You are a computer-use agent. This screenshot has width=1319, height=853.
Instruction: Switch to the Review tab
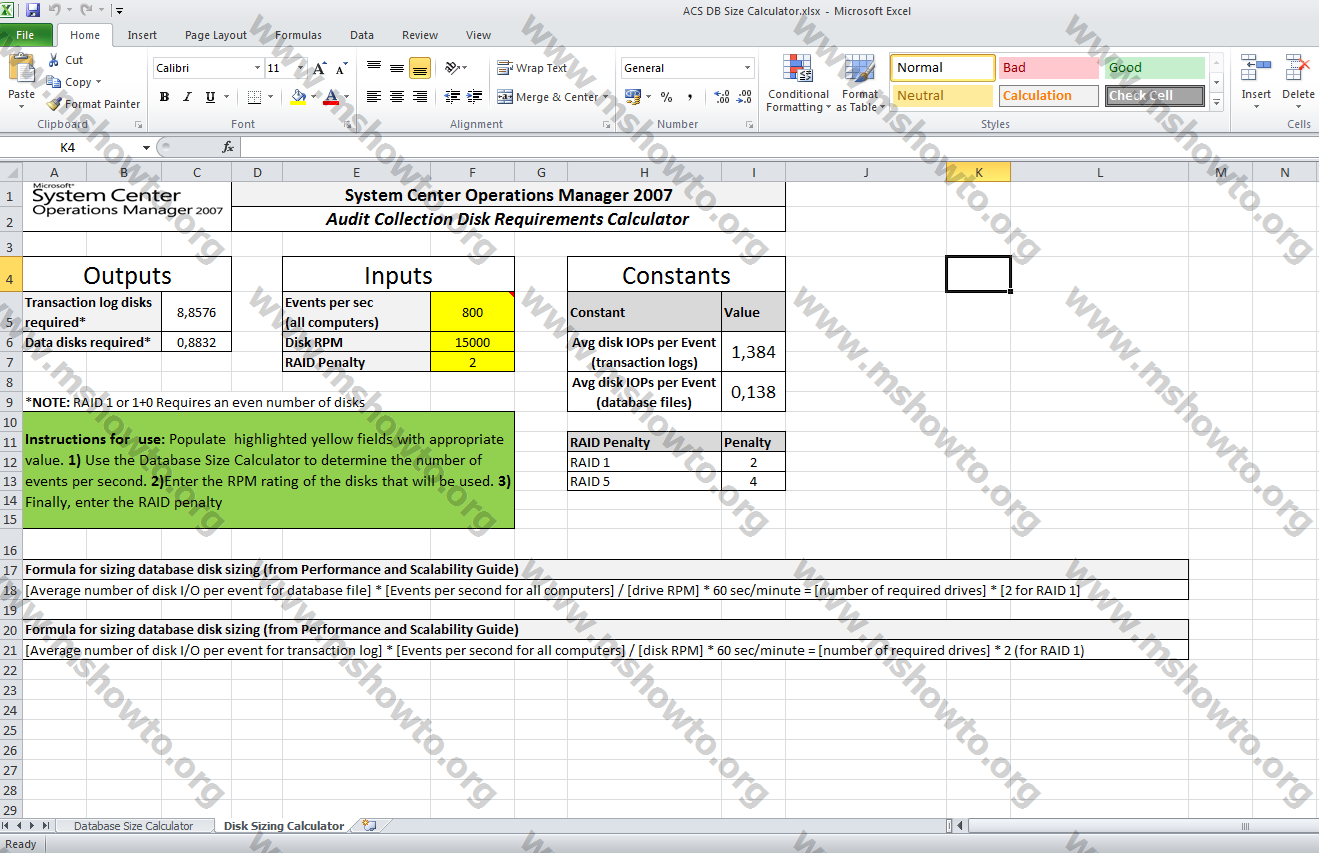420,35
